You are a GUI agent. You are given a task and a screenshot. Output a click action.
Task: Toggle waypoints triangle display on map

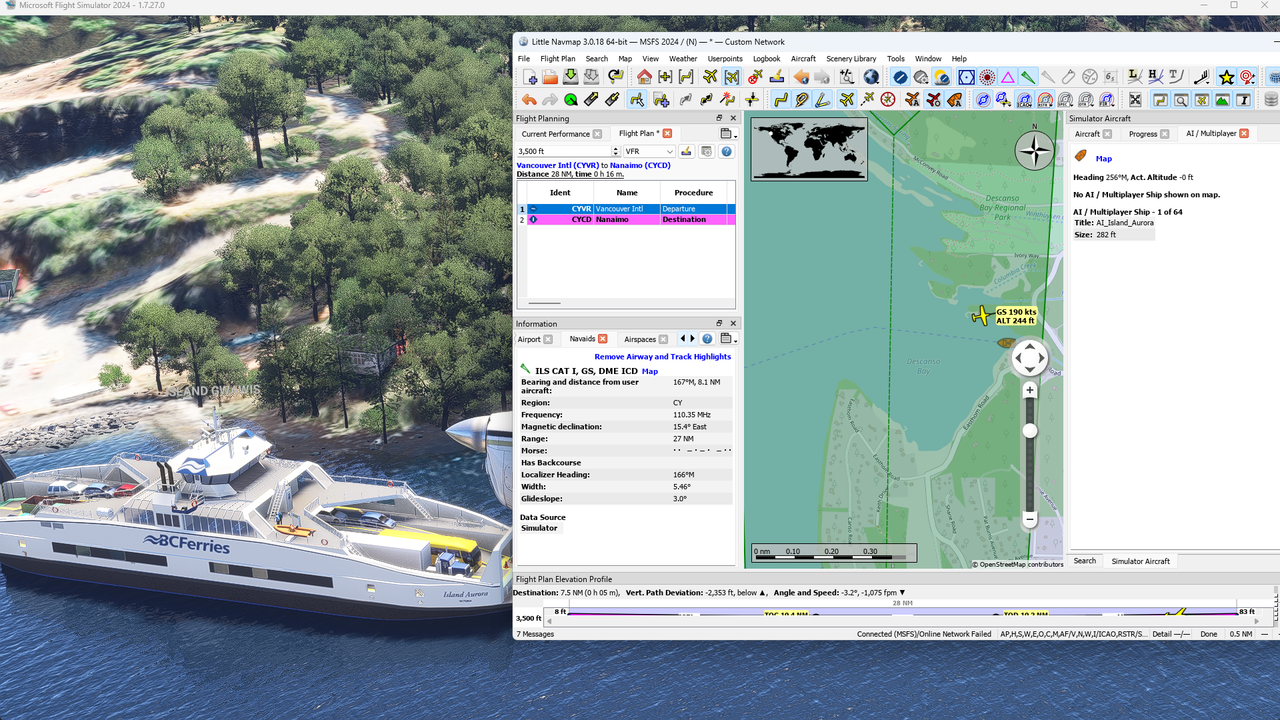pyautogui.click(x=1008, y=77)
